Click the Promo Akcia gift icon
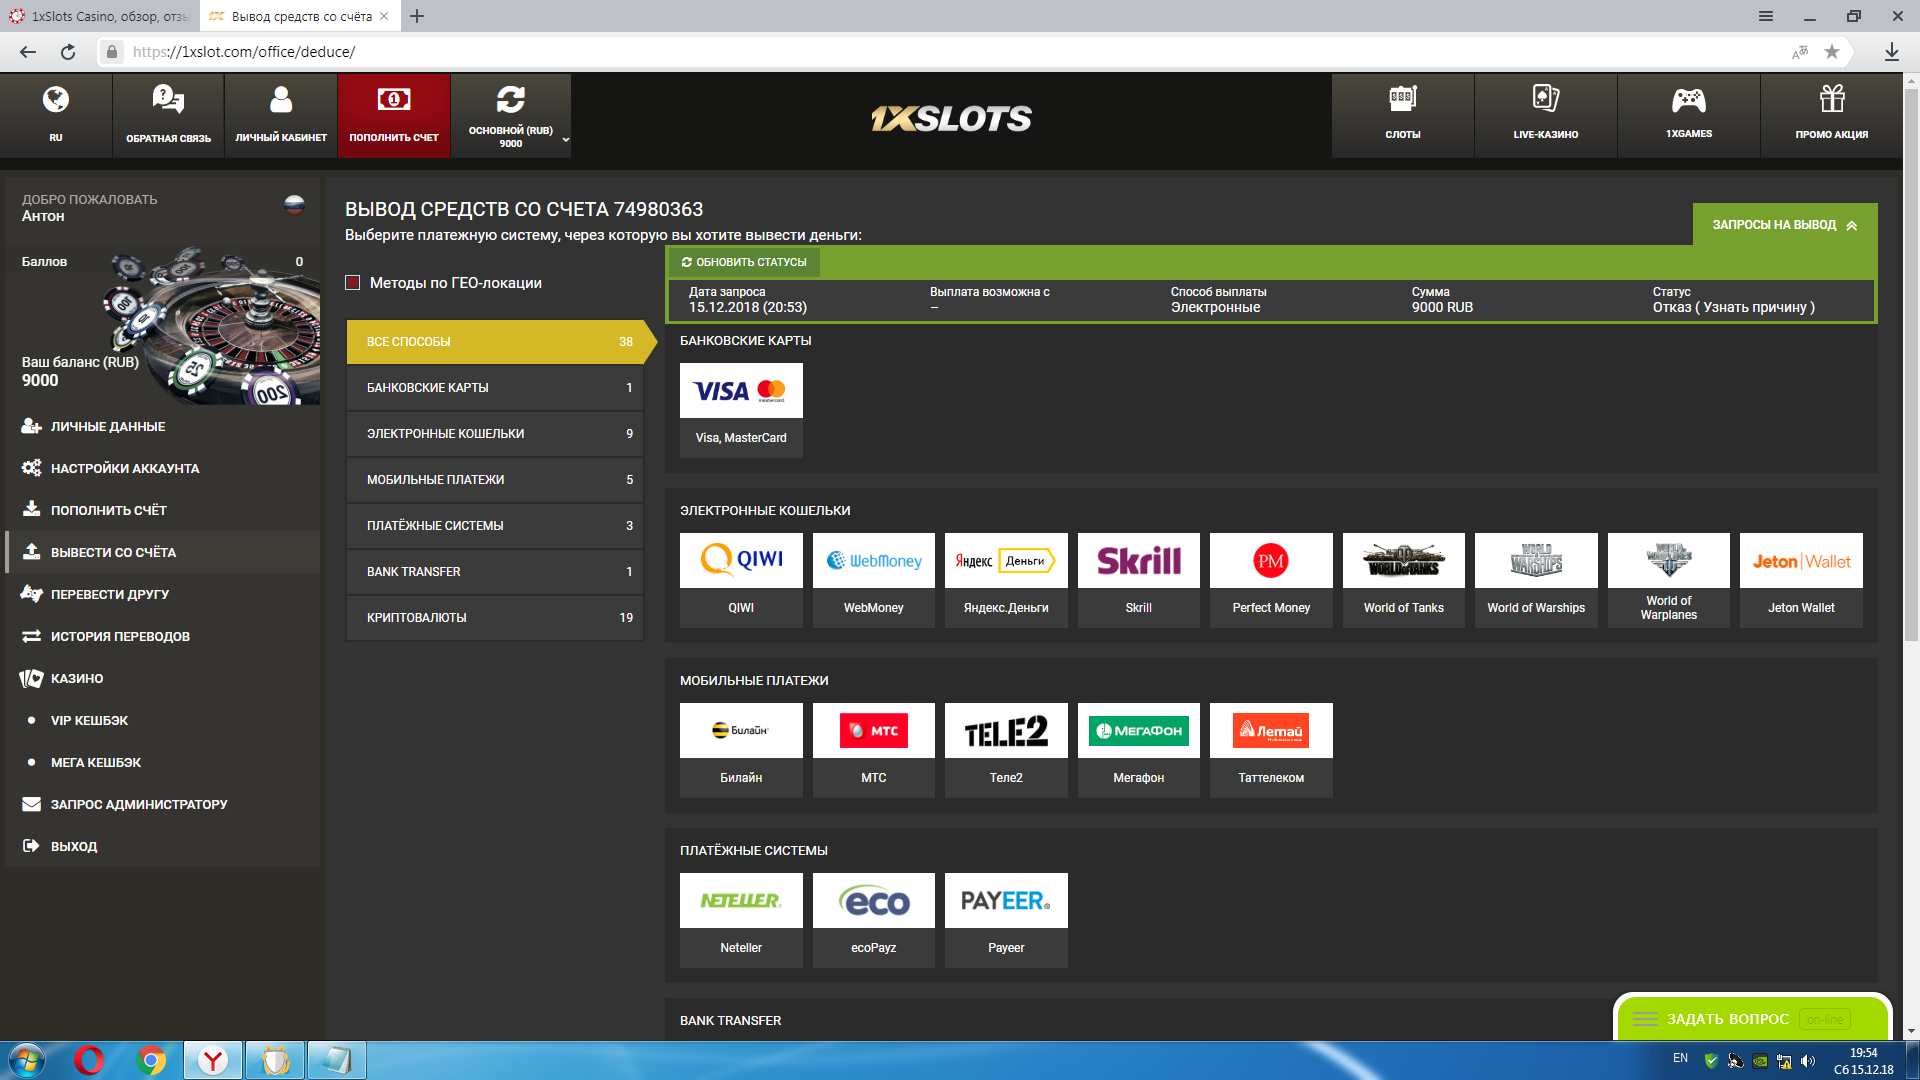The image size is (1920, 1080). tap(1831, 100)
